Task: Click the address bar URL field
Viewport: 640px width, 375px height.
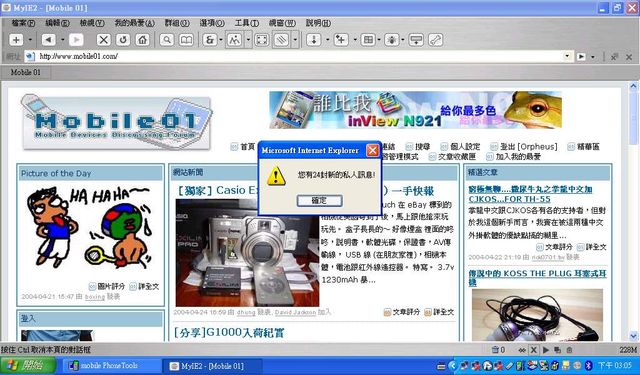Action: pos(298,56)
